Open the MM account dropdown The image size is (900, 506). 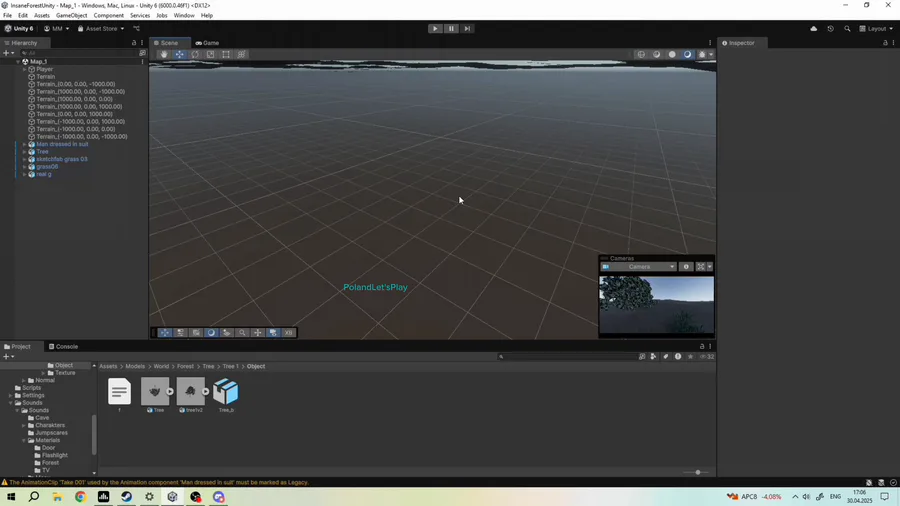(56, 29)
